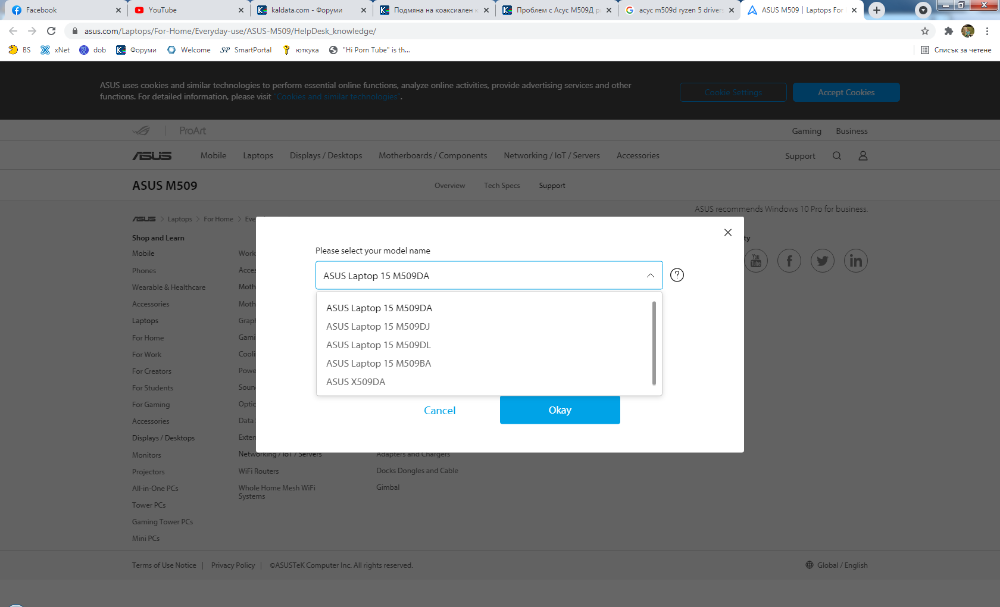Click the address bar URL

pyautogui.click(x=230, y=31)
